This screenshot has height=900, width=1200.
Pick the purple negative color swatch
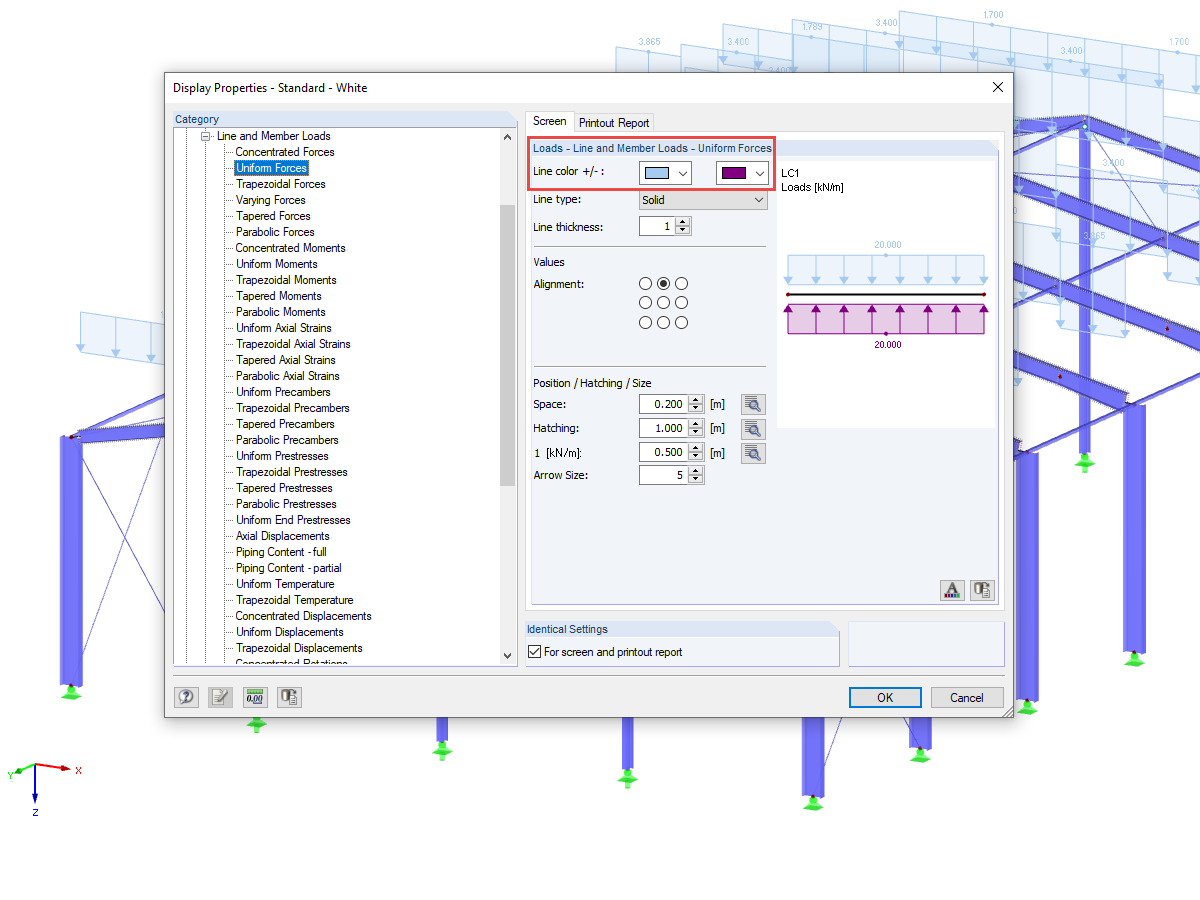tap(734, 173)
